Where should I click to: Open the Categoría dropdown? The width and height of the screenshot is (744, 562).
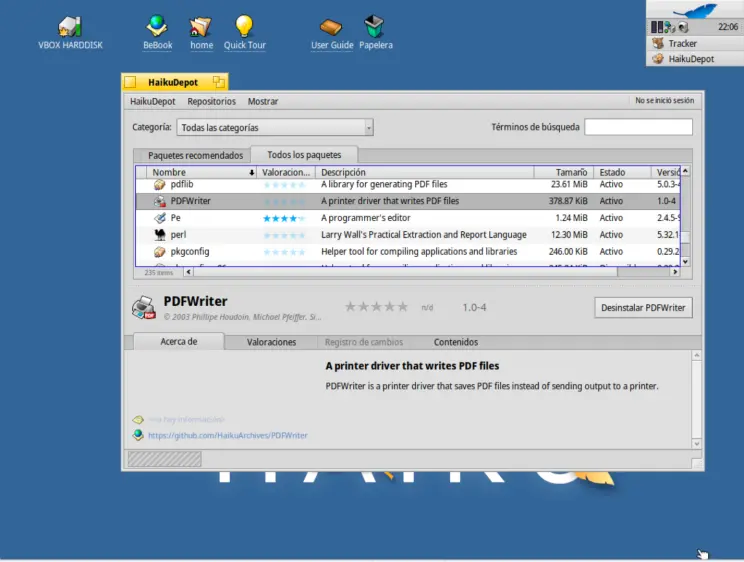(275, 127)
